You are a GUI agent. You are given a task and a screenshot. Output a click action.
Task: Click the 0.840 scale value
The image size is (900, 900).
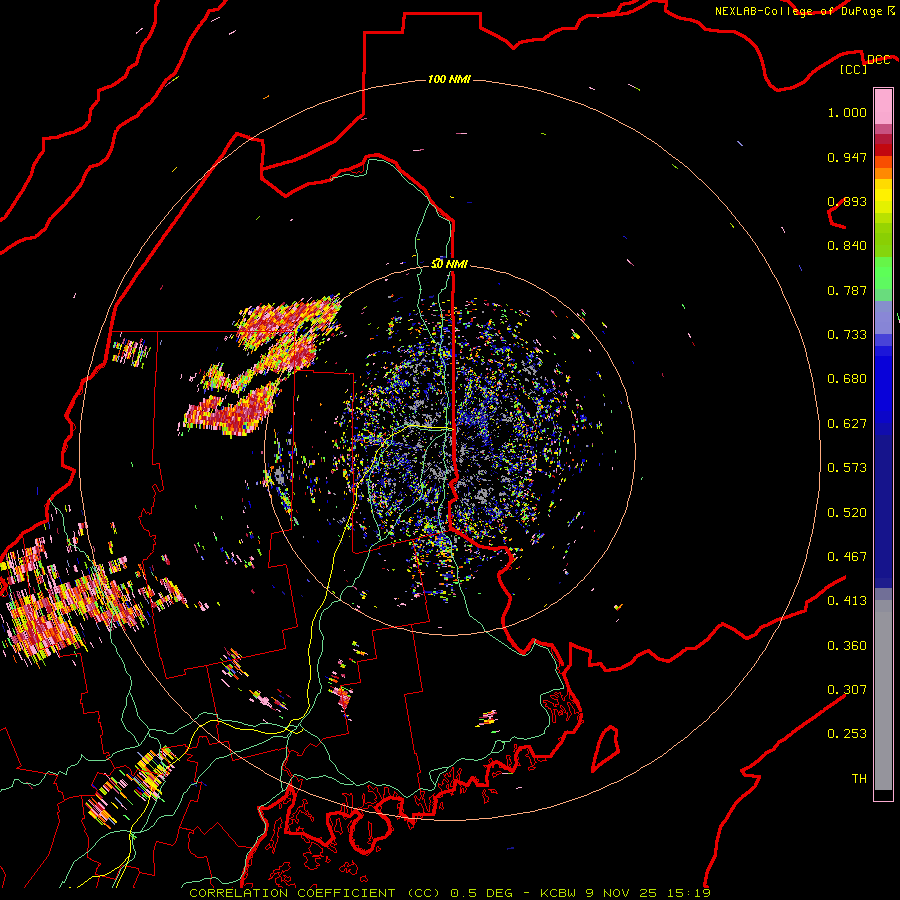click(x=847, y=246)
